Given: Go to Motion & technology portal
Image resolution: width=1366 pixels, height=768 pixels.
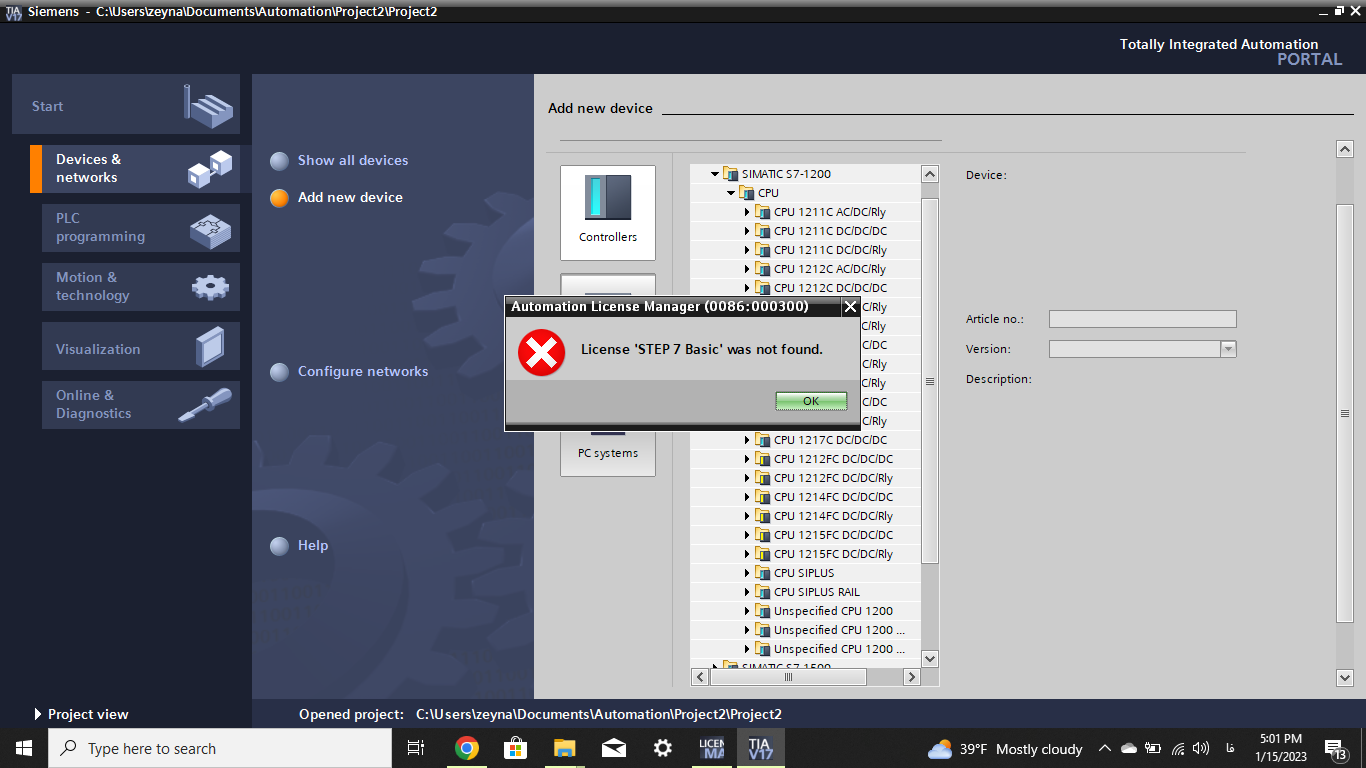Looking at the screenshot, I should [141, 287].
